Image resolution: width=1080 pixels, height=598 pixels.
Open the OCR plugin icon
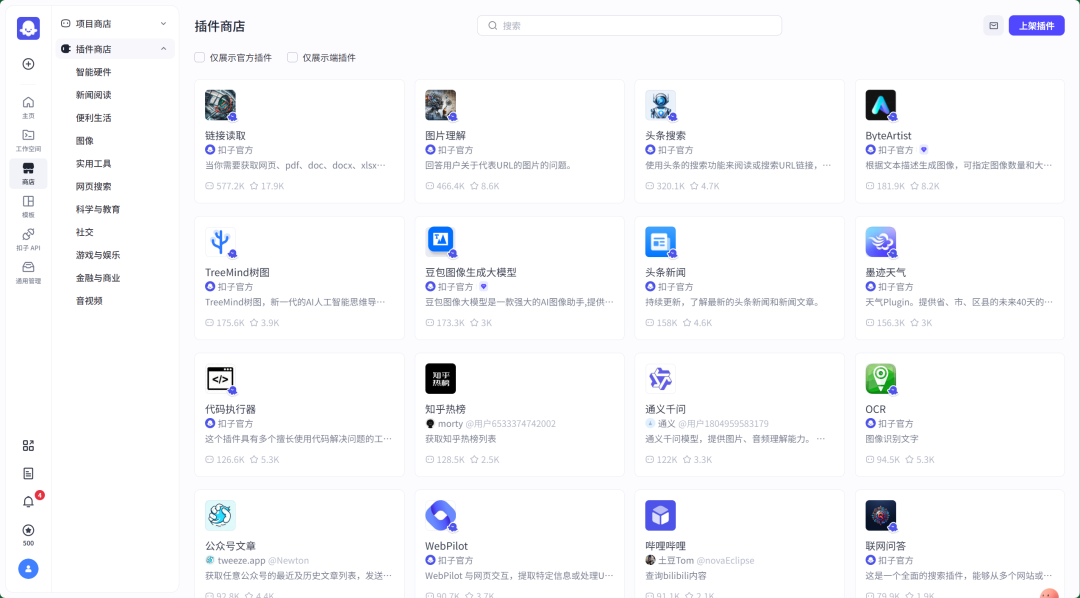coord(881,378)
